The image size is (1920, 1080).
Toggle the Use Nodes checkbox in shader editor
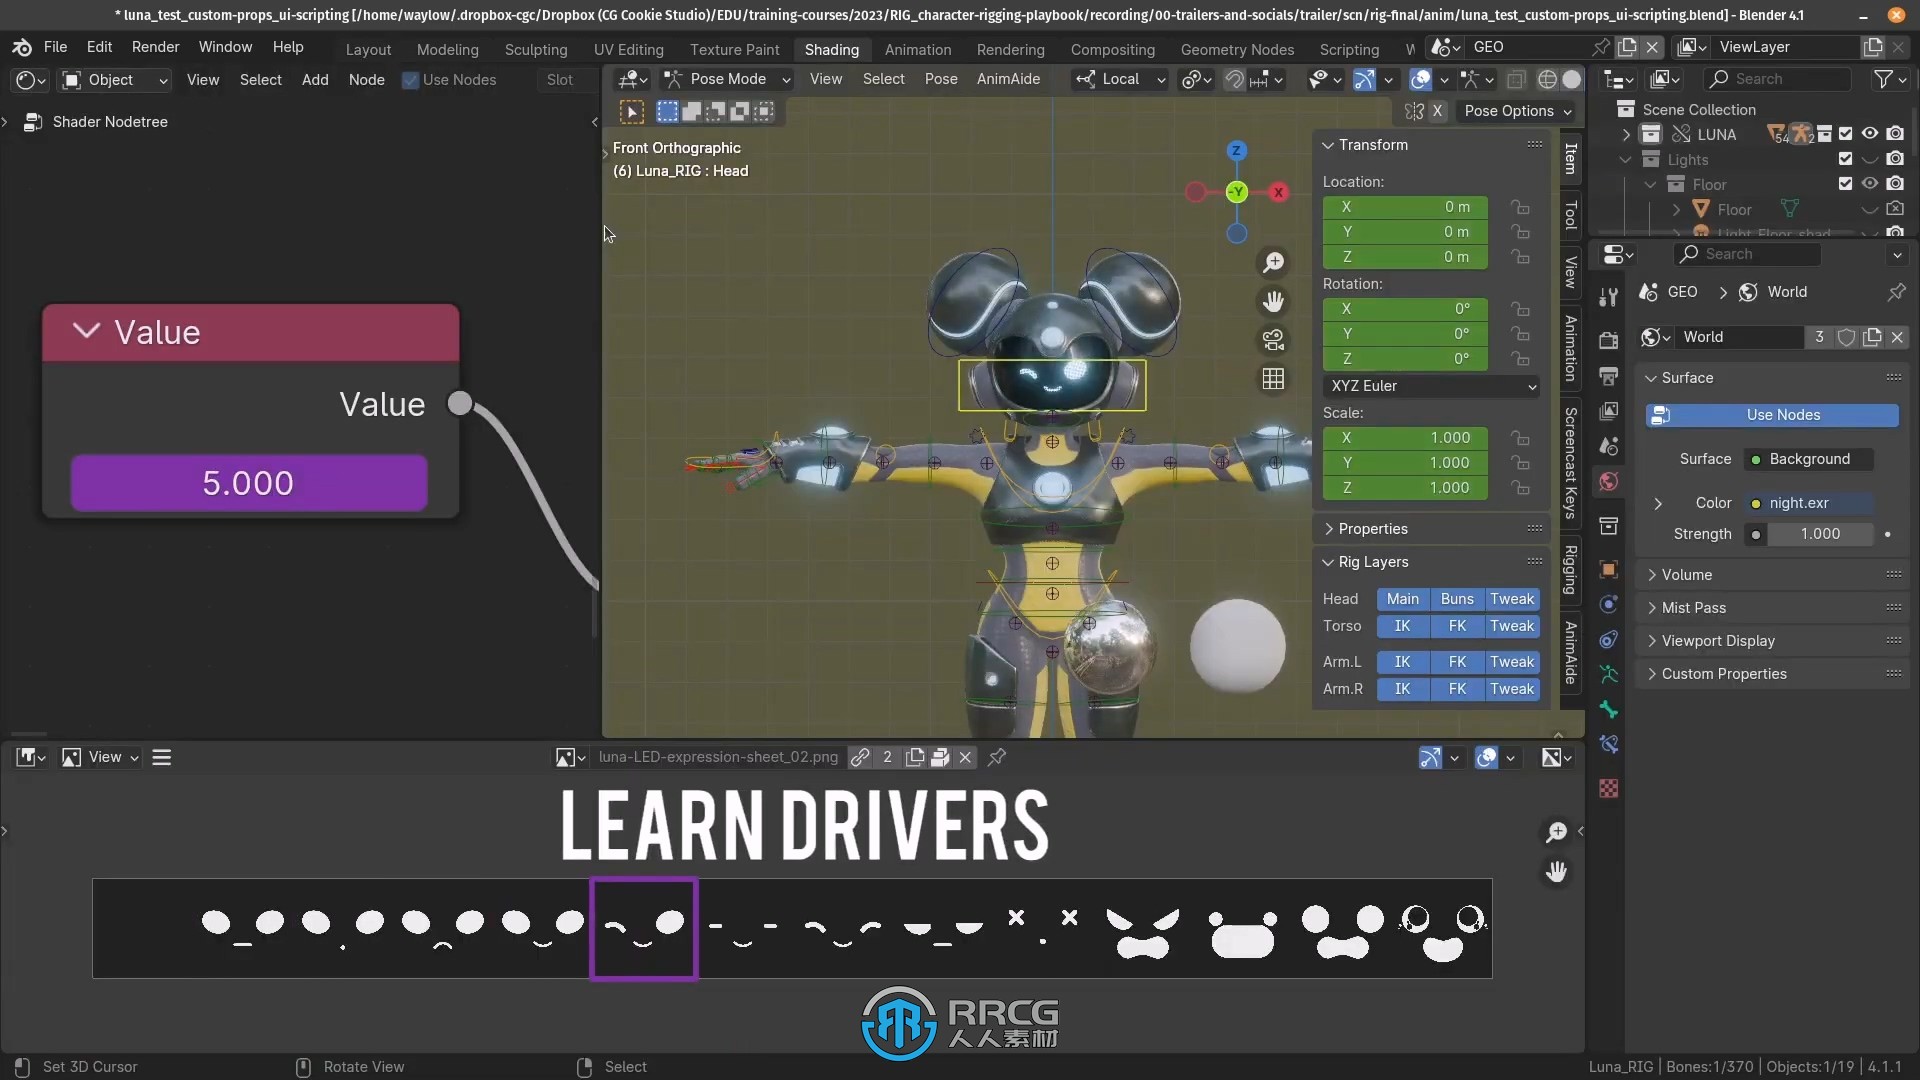pos(410,80)
